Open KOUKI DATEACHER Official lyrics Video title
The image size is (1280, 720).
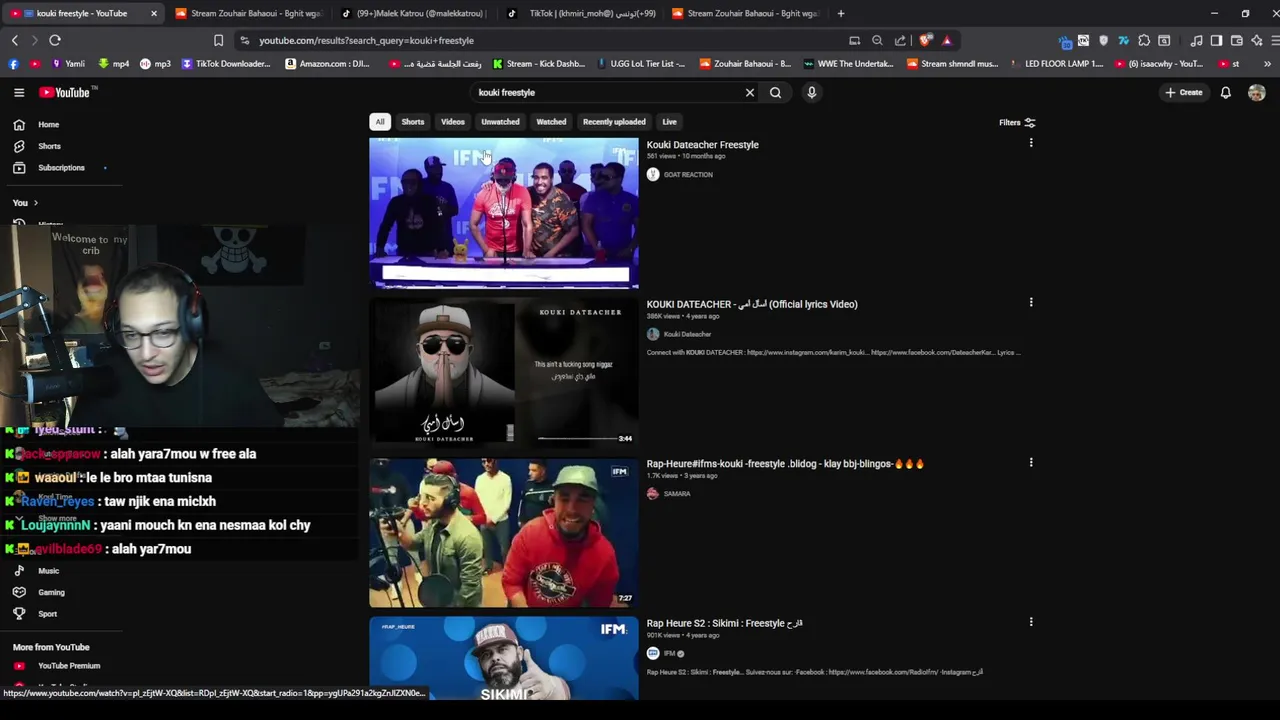[752, 305]
